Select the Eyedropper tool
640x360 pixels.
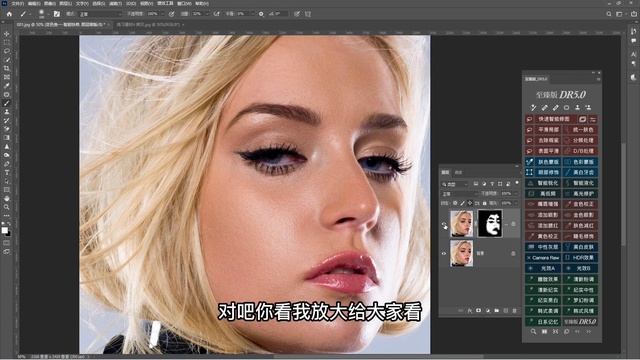tap(7, 86)
